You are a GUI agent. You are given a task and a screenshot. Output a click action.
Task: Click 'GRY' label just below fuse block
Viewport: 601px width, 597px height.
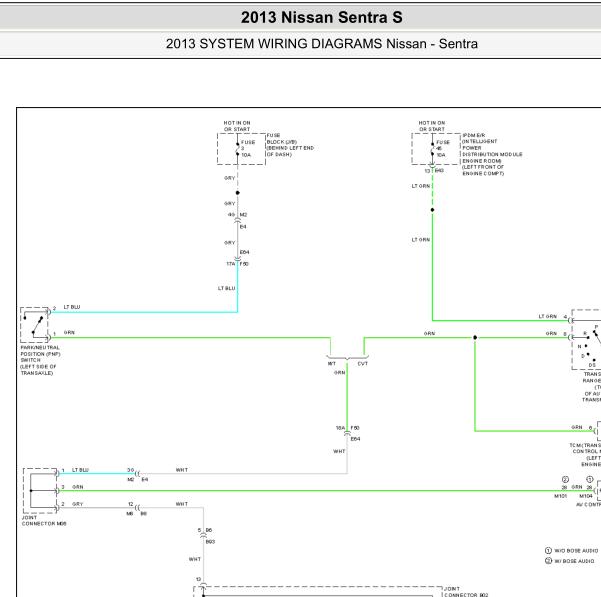230,178
